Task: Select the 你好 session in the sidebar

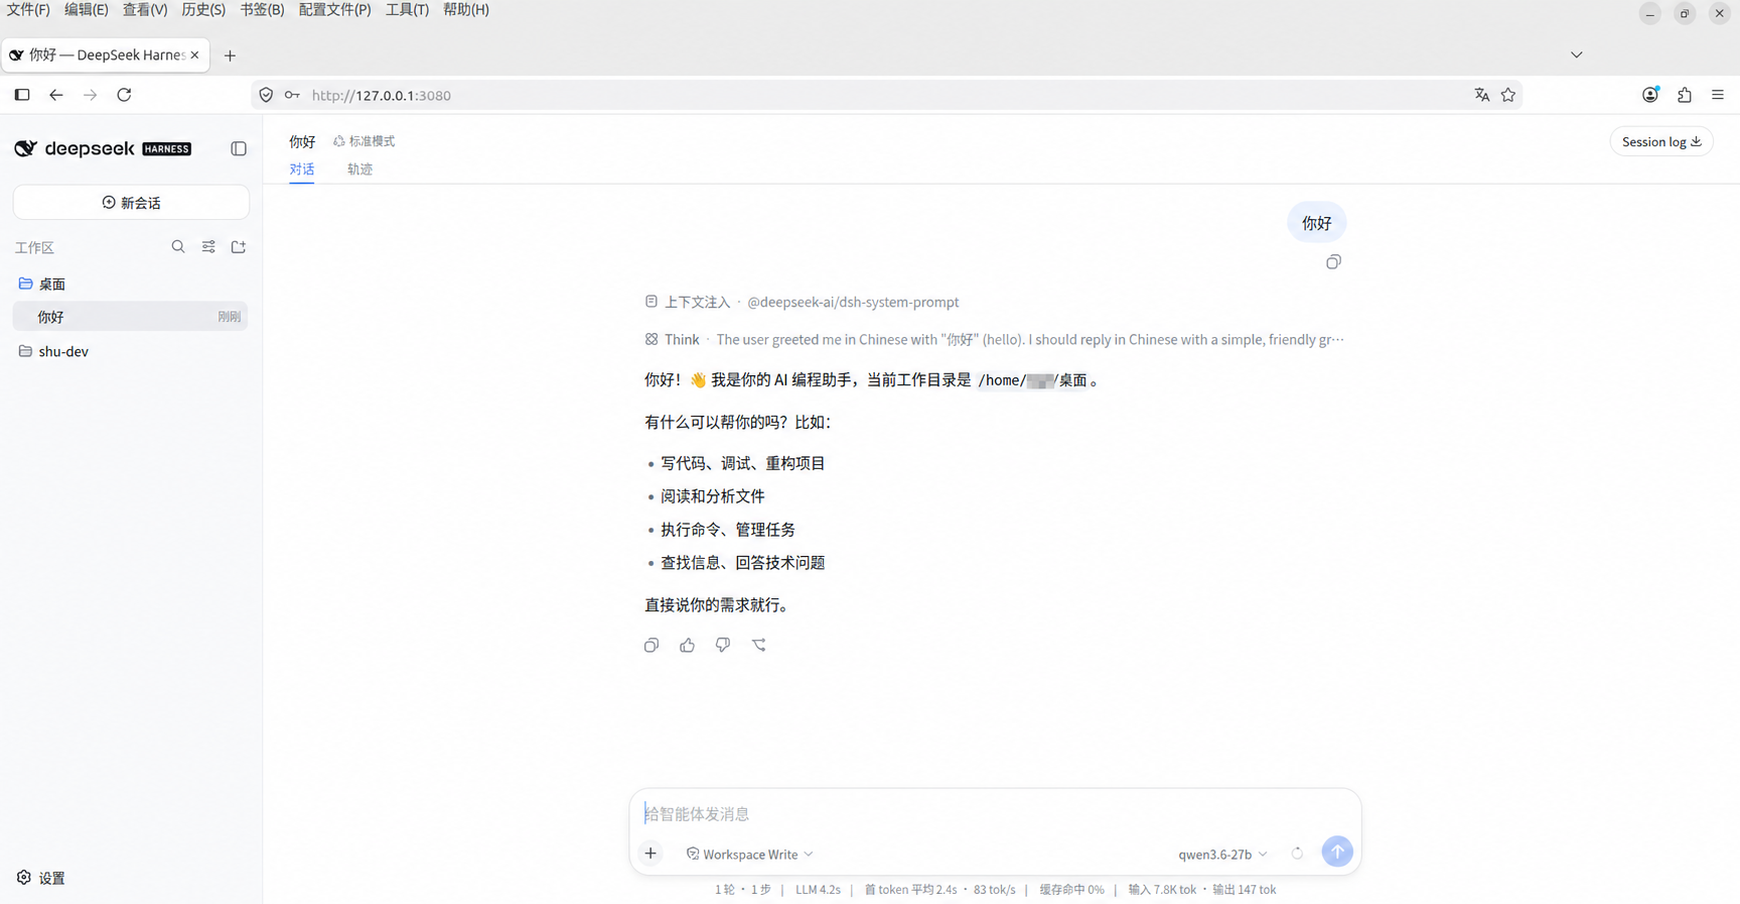Action: pyautogui.click(x=131, y=317)
